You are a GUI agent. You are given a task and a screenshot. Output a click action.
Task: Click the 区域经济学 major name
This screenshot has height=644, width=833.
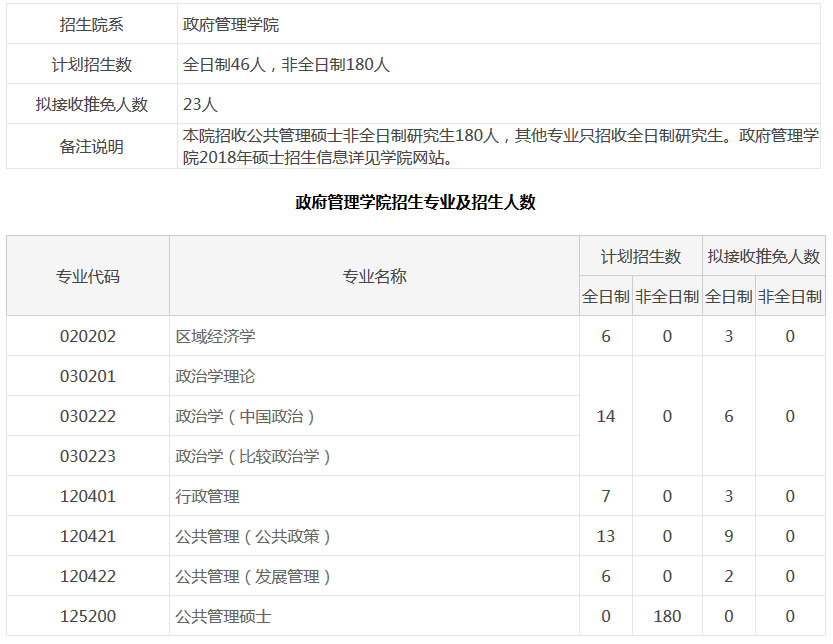coord(215,336)
